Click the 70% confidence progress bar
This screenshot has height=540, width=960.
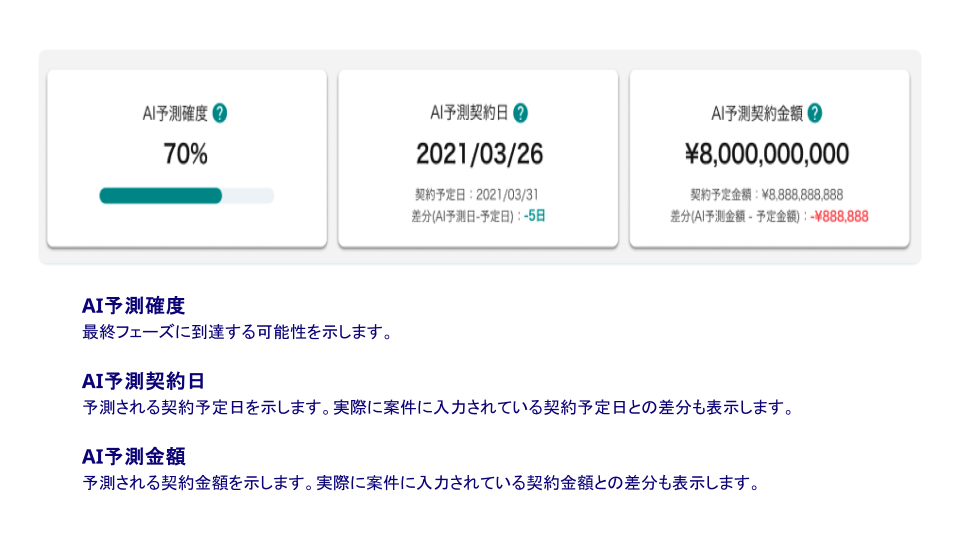click(x=187, y=195)
